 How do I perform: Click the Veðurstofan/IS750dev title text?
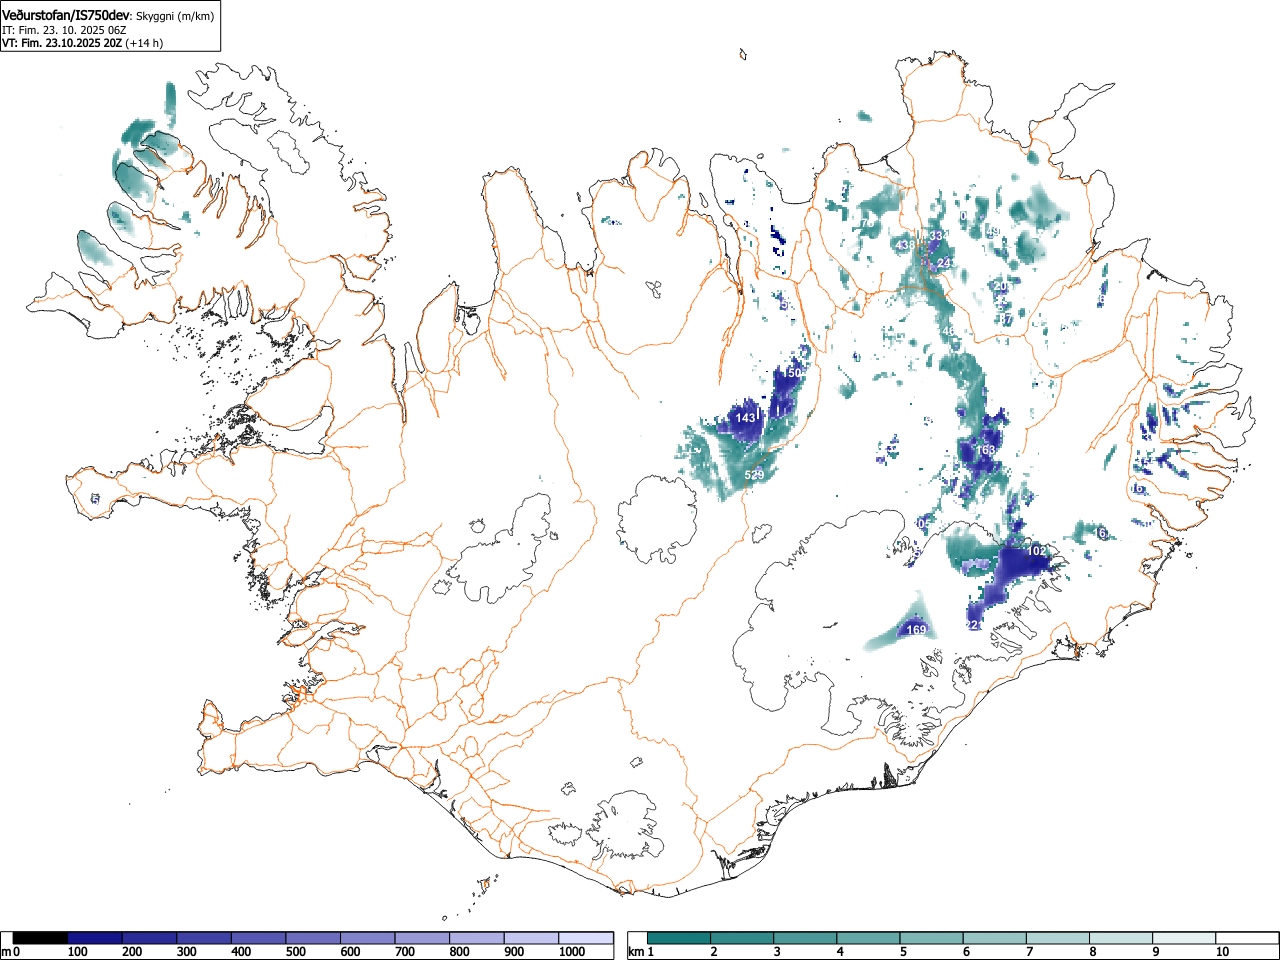66,16
